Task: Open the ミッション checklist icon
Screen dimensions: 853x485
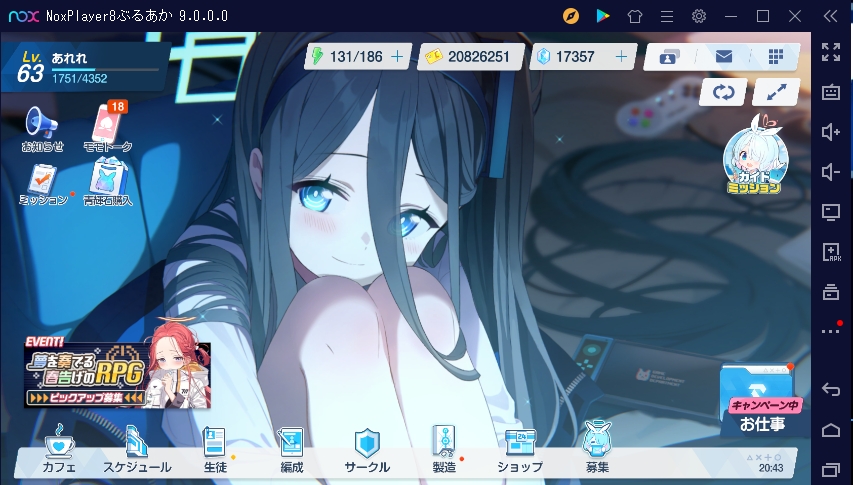Action: pos(42,185)
